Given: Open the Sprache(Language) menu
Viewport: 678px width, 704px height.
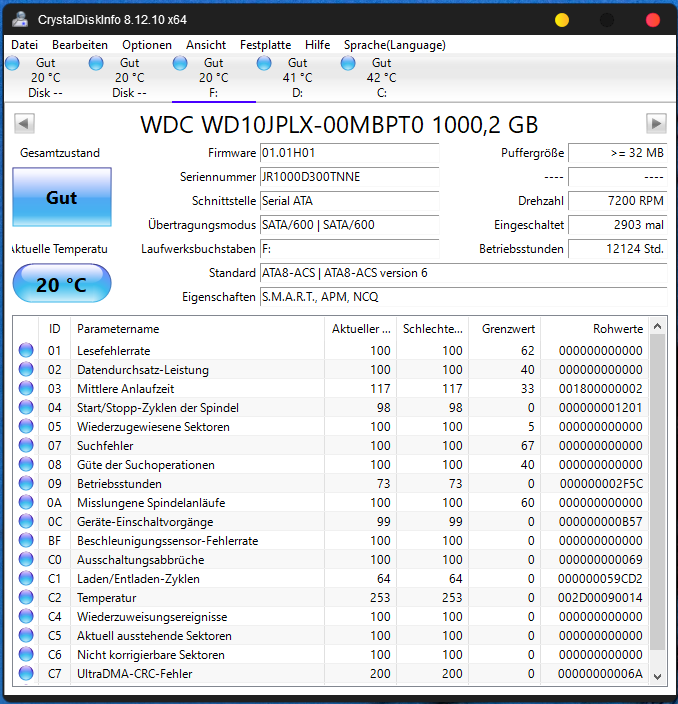Looking at the screenshot, I should (395, 45).
